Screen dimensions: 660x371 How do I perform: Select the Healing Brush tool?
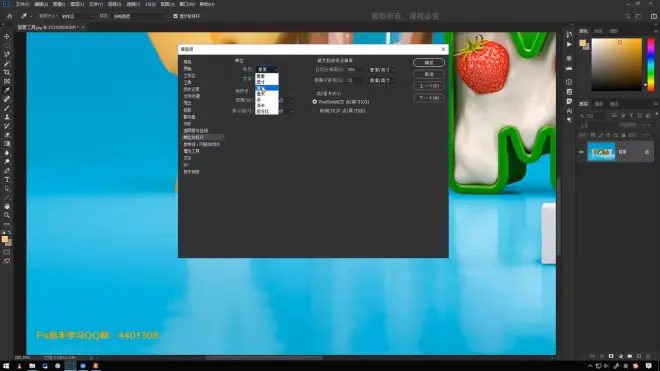[x=7, y=99]
